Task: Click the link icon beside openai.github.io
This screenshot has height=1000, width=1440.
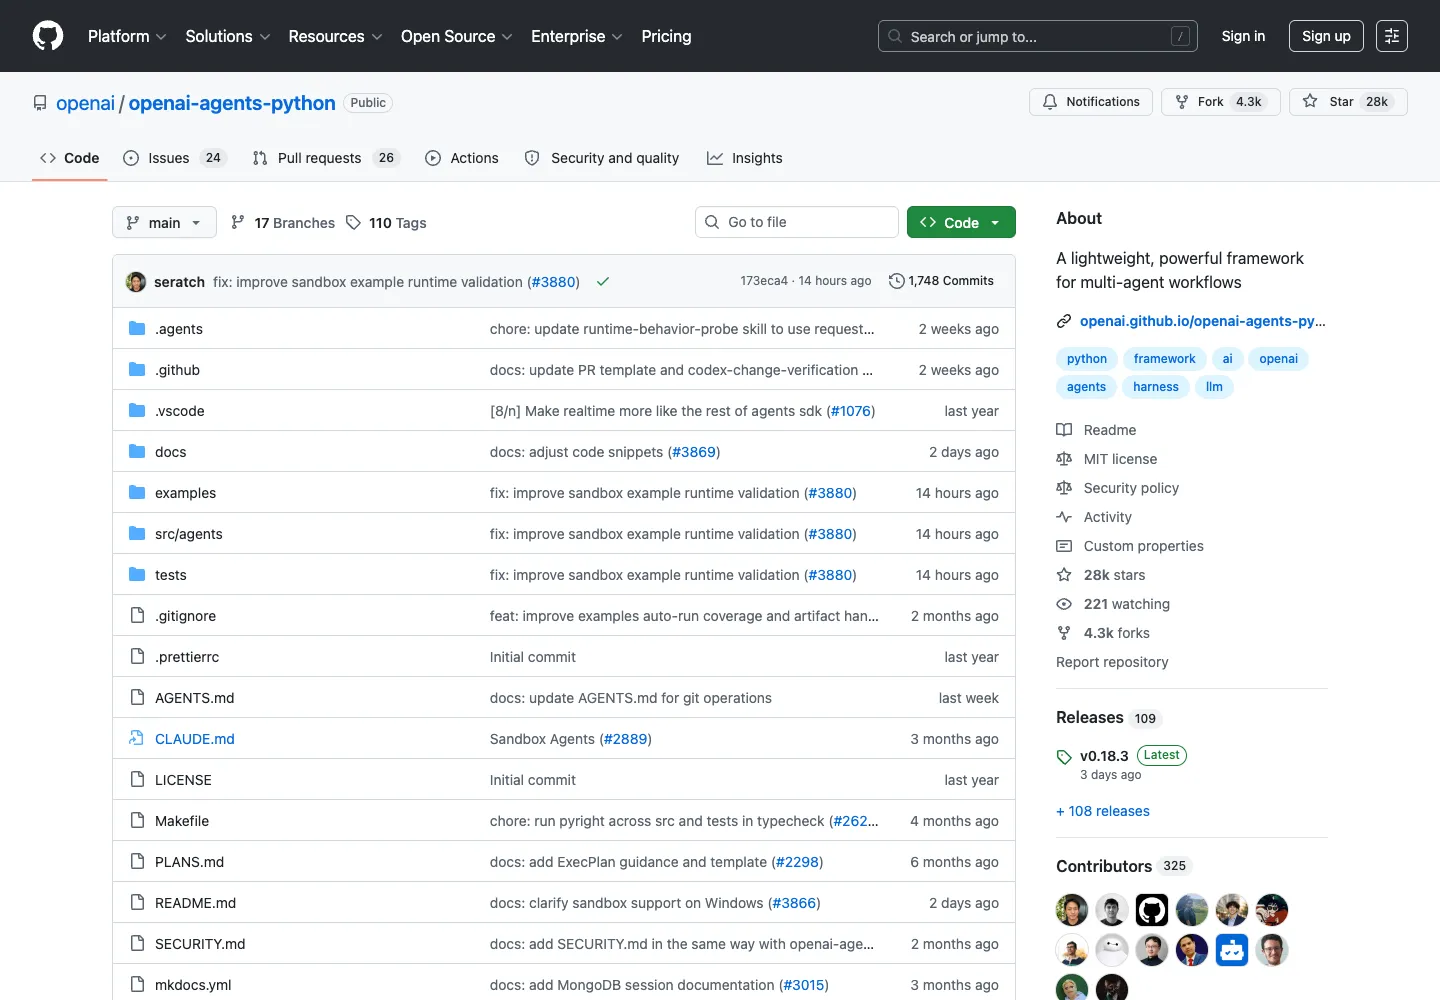Action: click(1064, 321)
